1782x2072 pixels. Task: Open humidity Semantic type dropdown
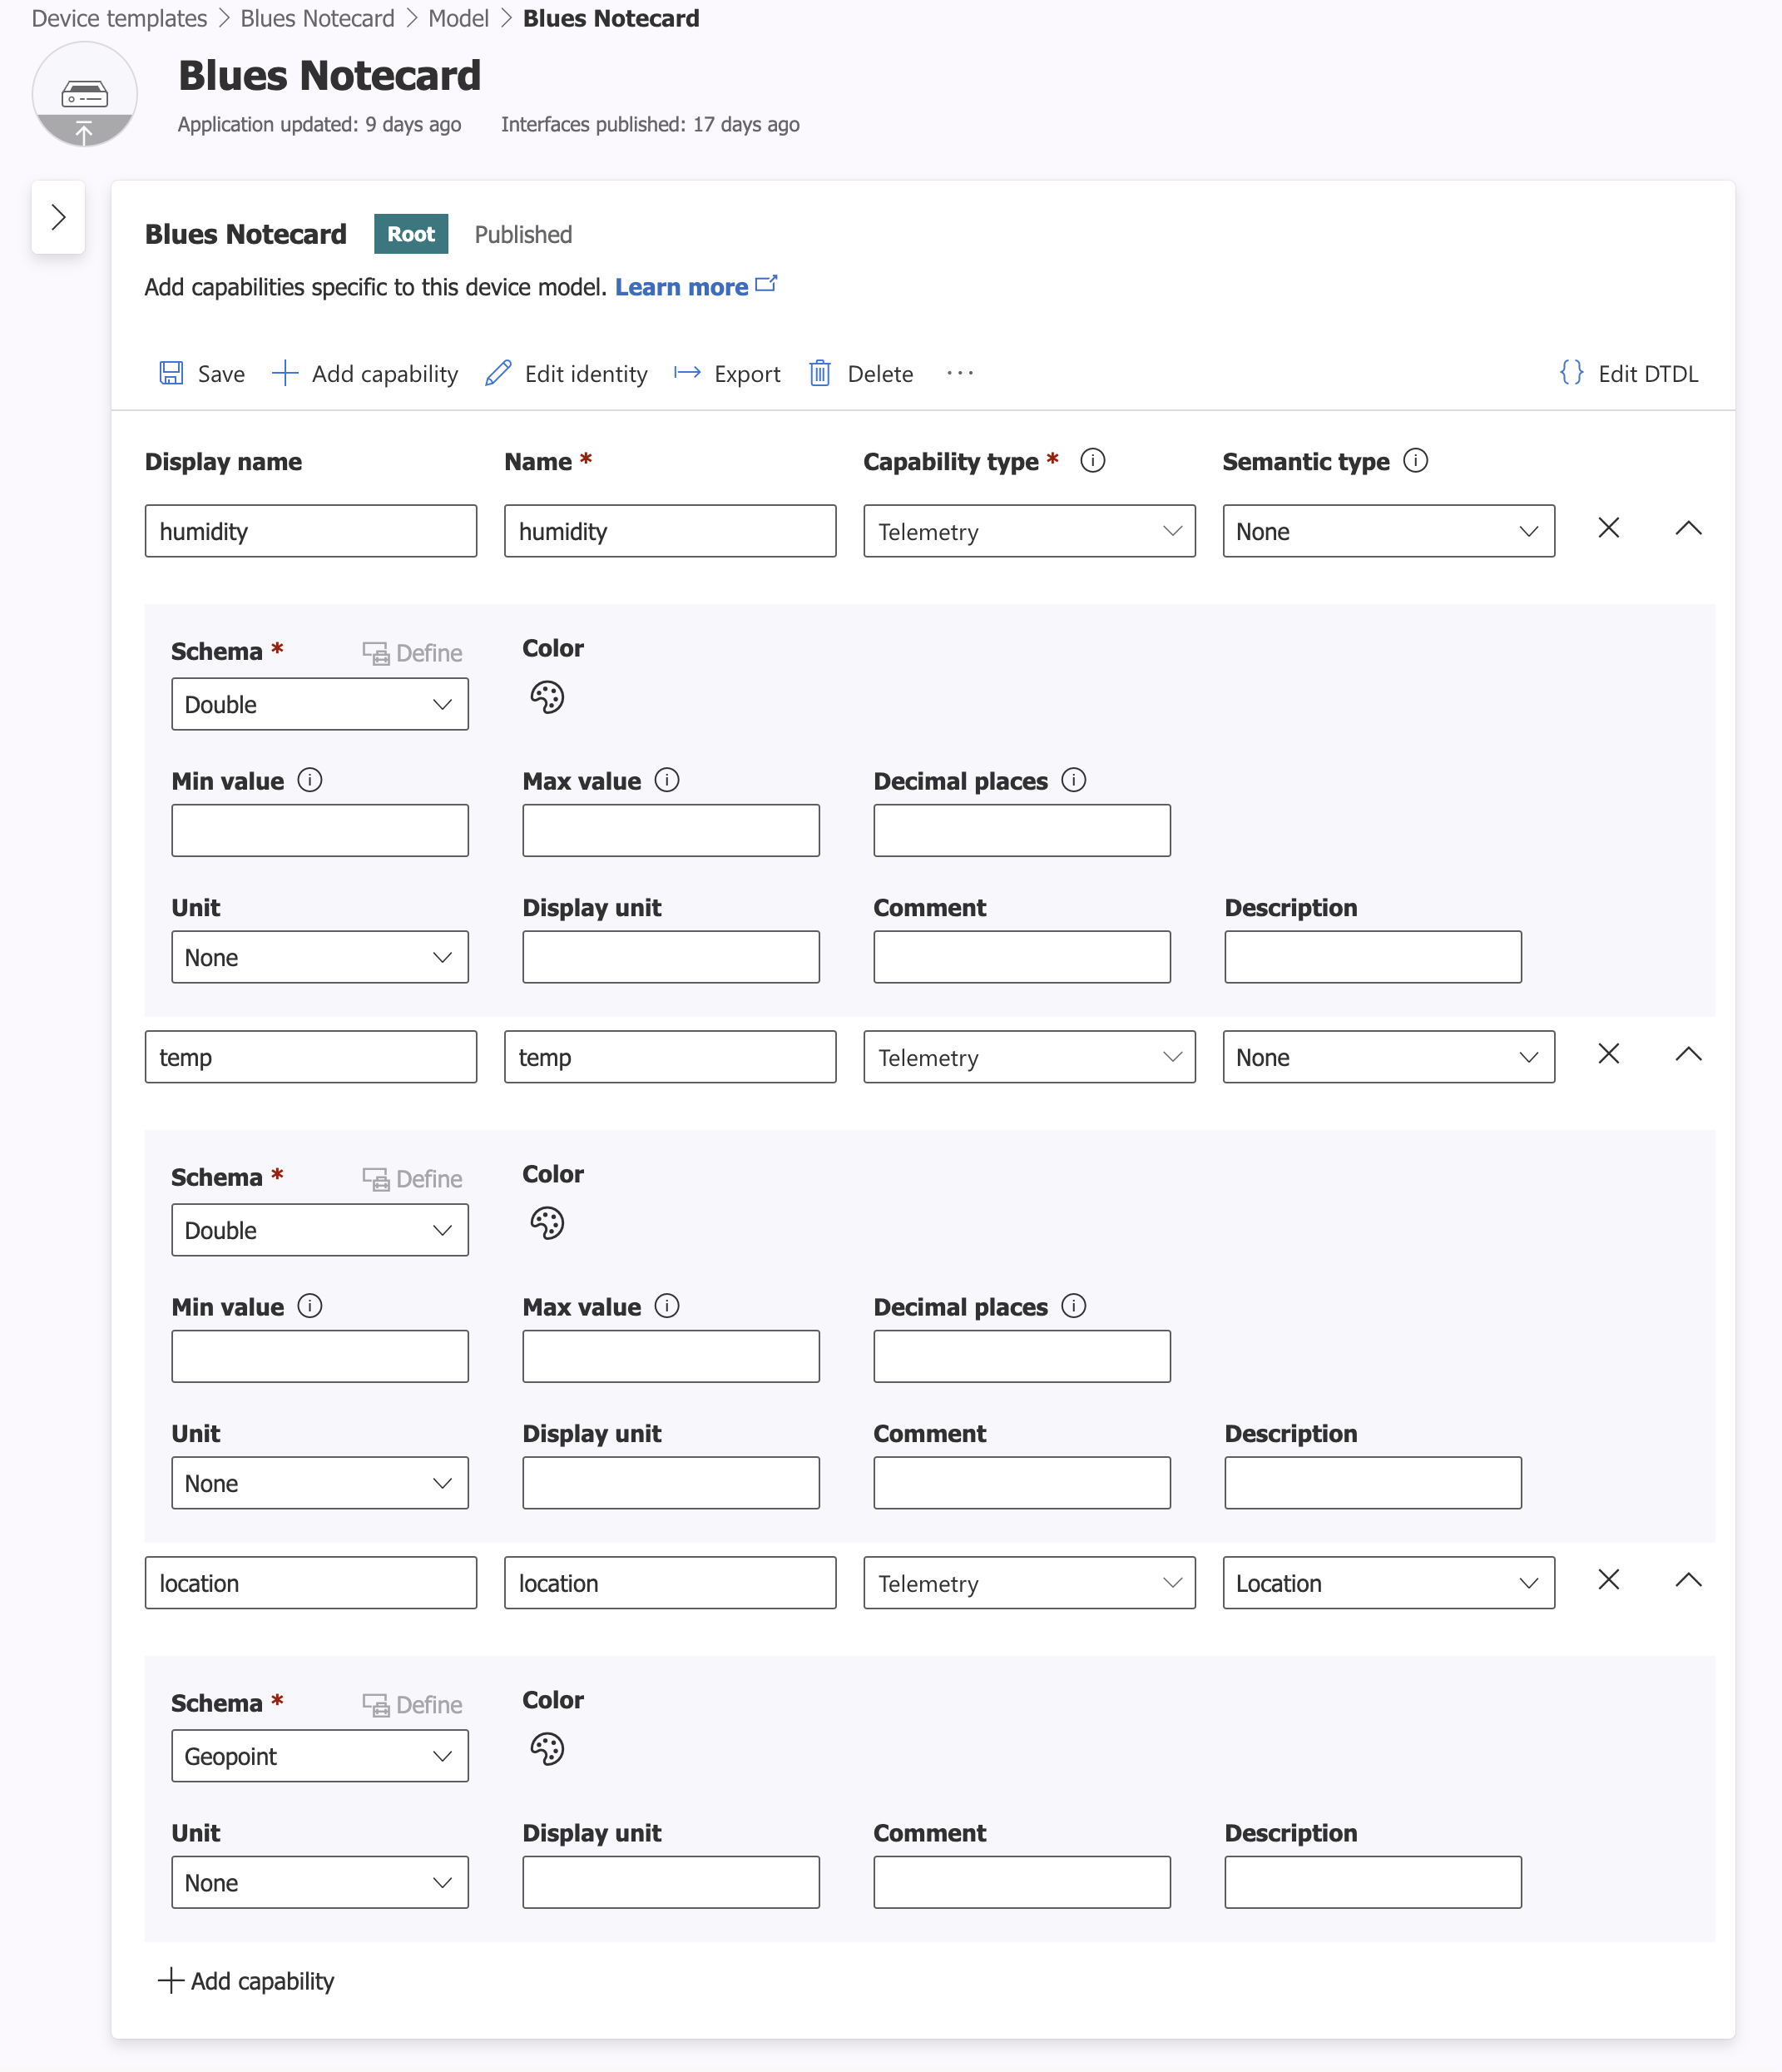tap(1389, 531)
